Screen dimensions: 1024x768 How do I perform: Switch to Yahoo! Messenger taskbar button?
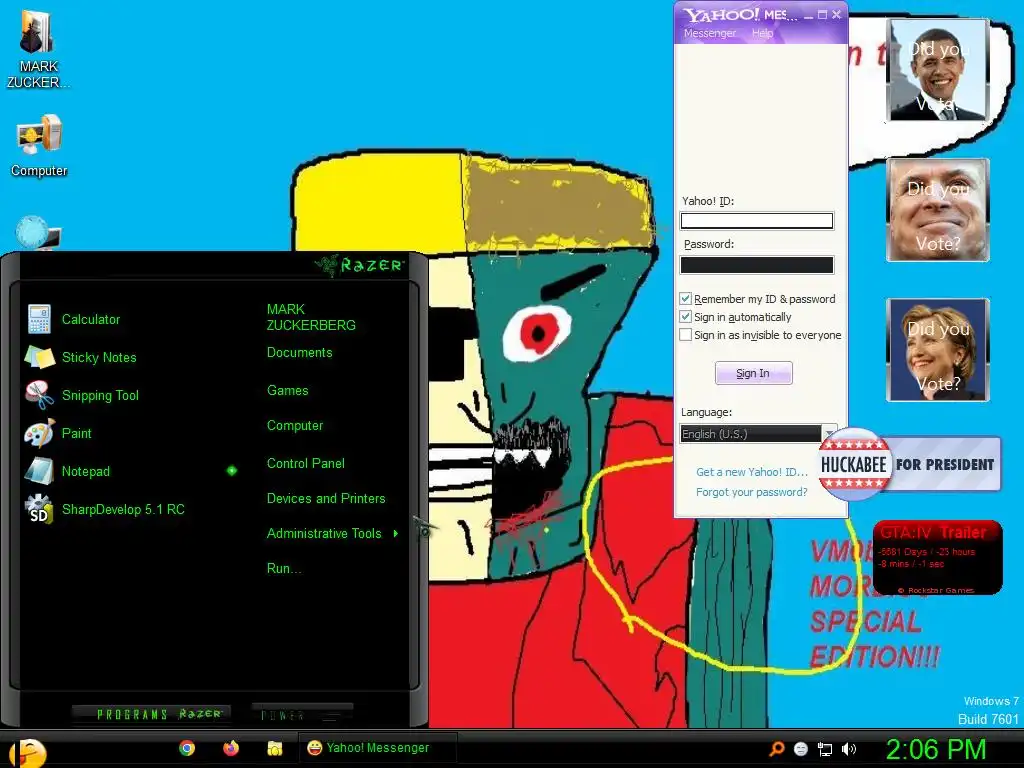tap(377, 748)
